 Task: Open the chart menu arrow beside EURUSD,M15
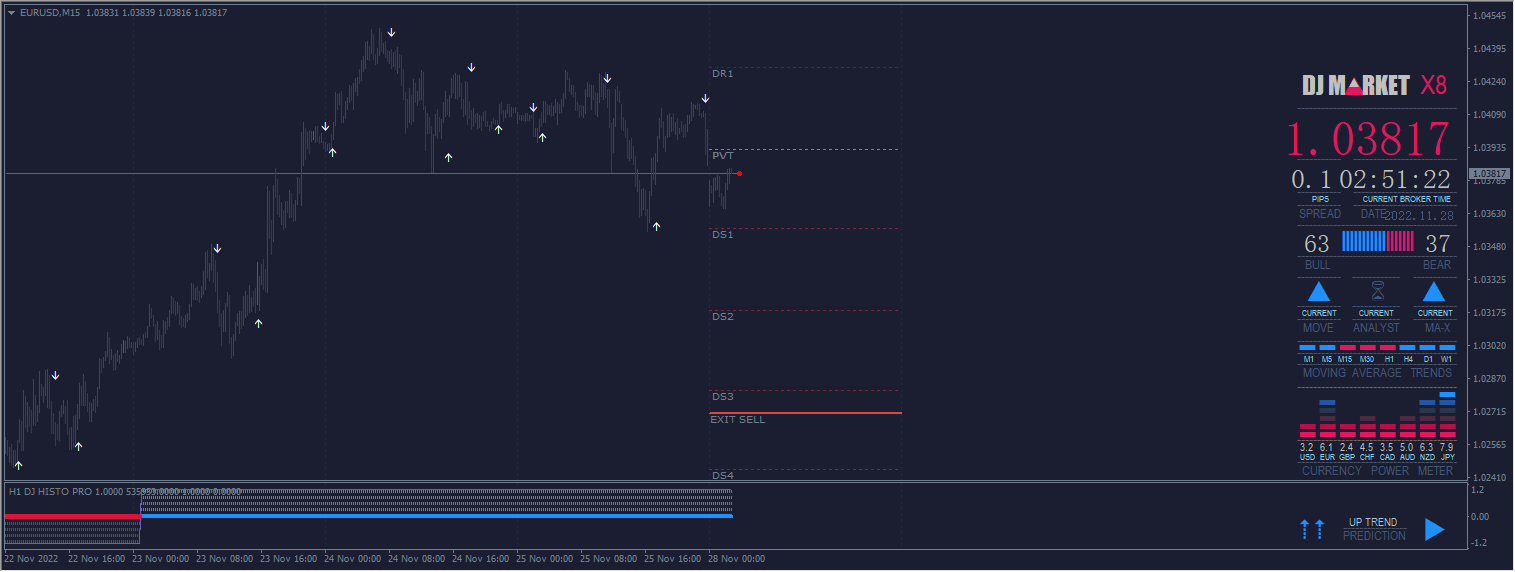pyautogui.click(x=11, y=12)
